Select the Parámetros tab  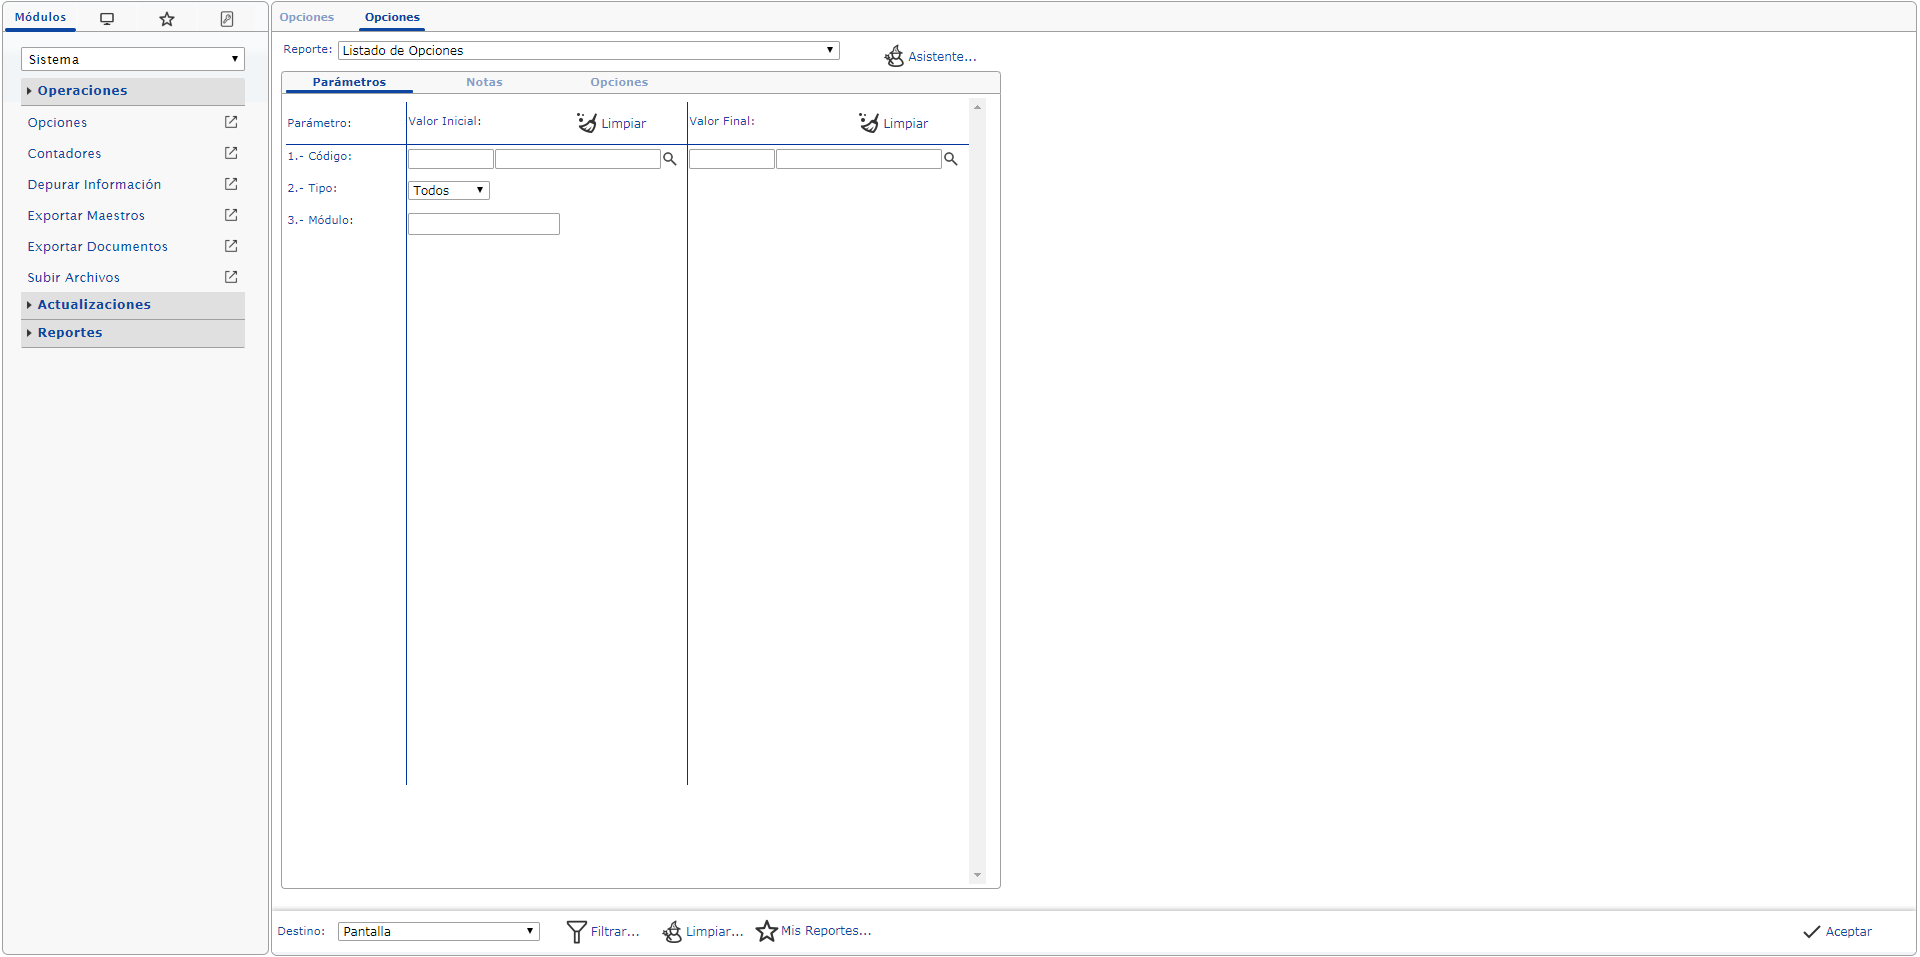coord(349,82)
